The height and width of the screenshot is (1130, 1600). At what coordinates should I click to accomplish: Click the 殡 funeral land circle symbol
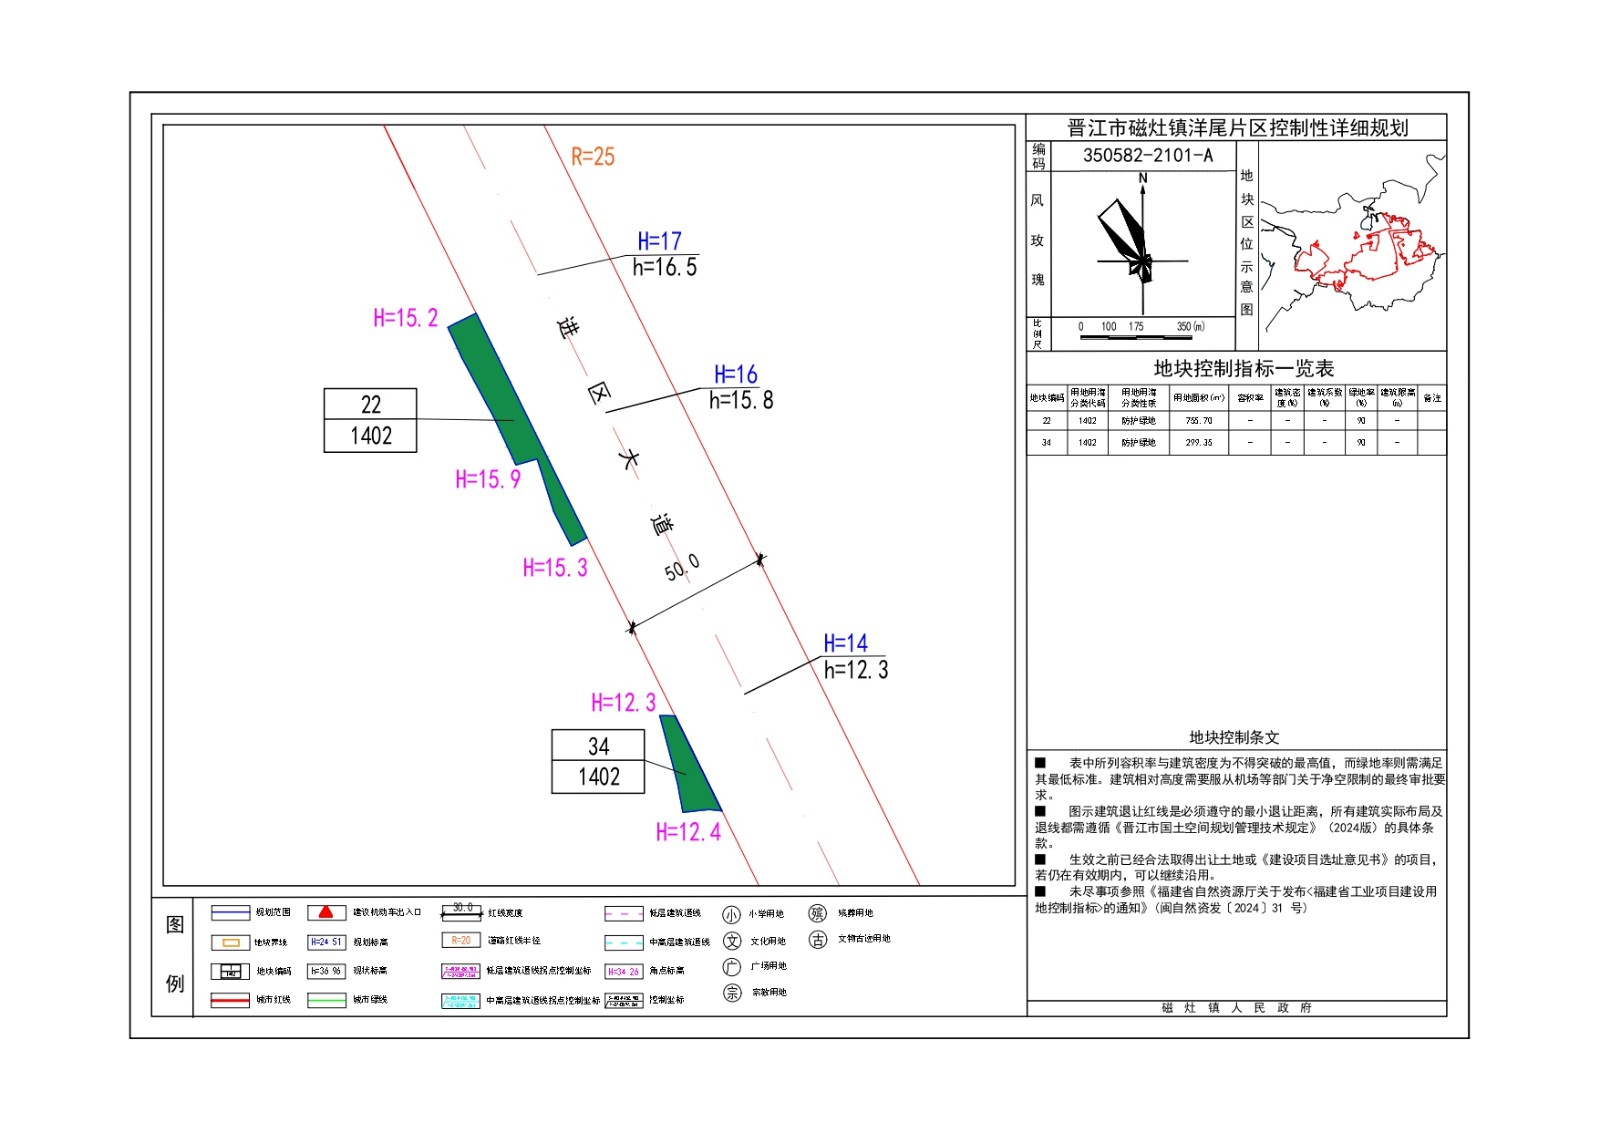[818, 913]
